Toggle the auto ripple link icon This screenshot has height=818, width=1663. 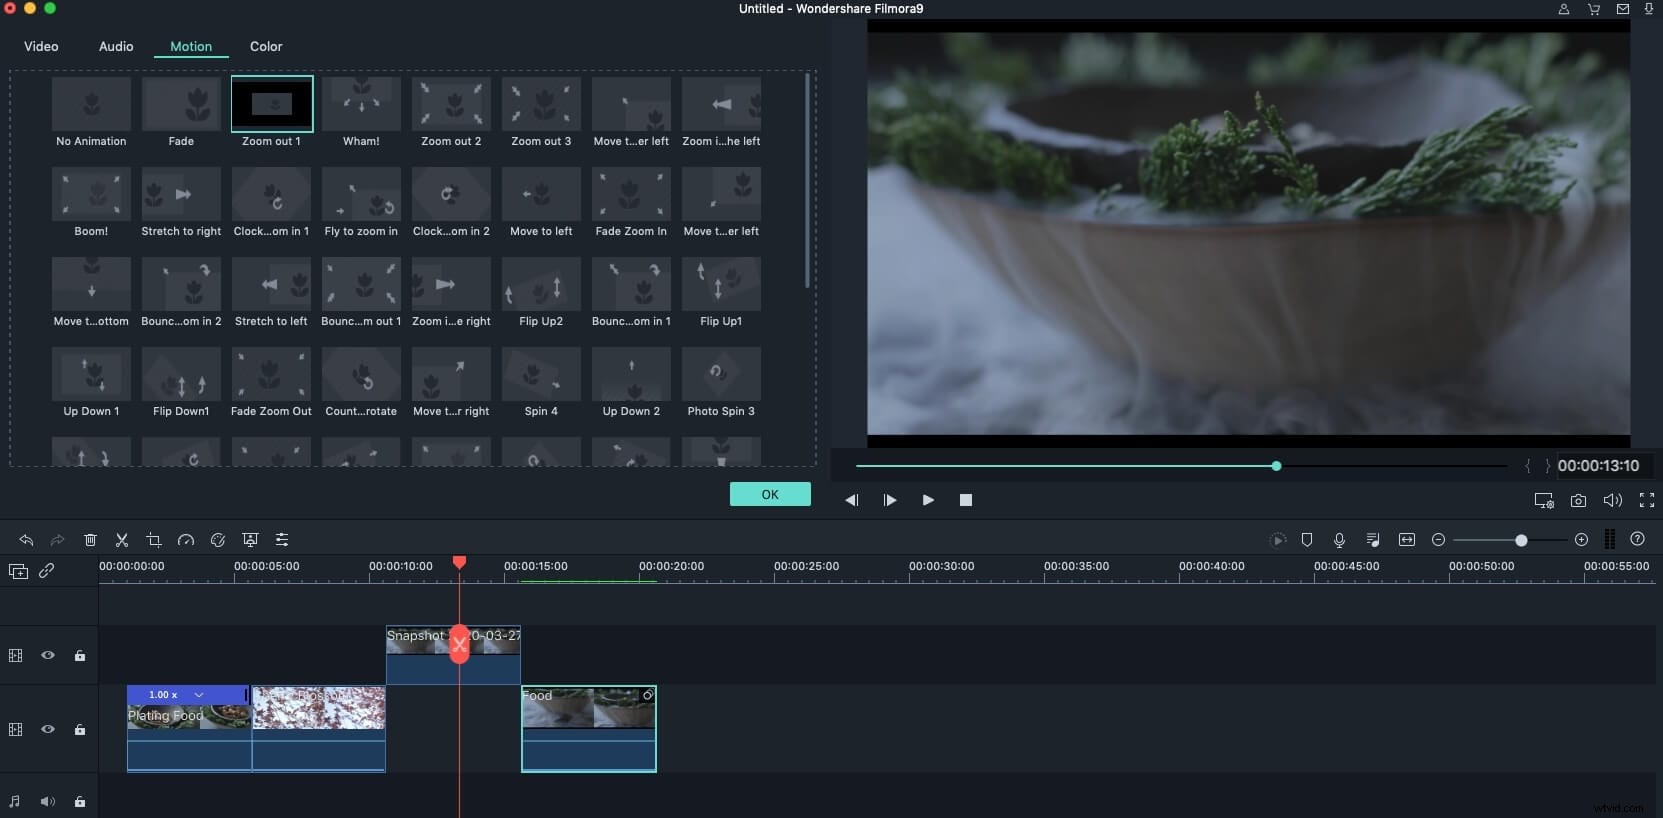coord(47,571)
